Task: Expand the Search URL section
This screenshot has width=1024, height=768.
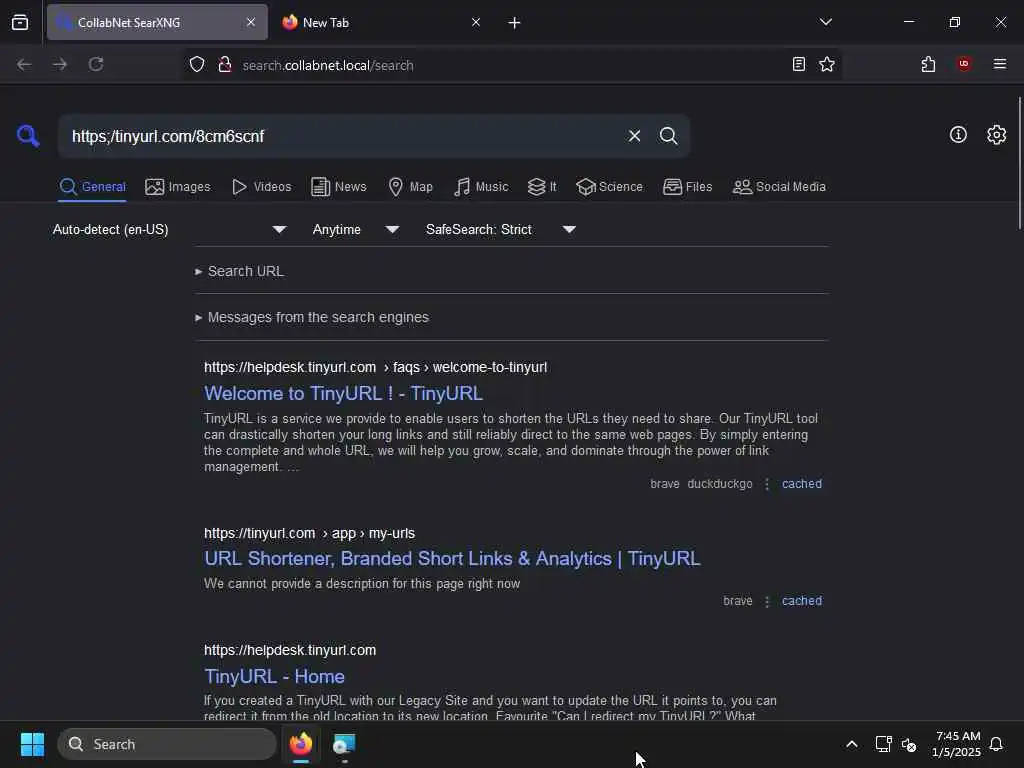Action: tap(240, 271)
